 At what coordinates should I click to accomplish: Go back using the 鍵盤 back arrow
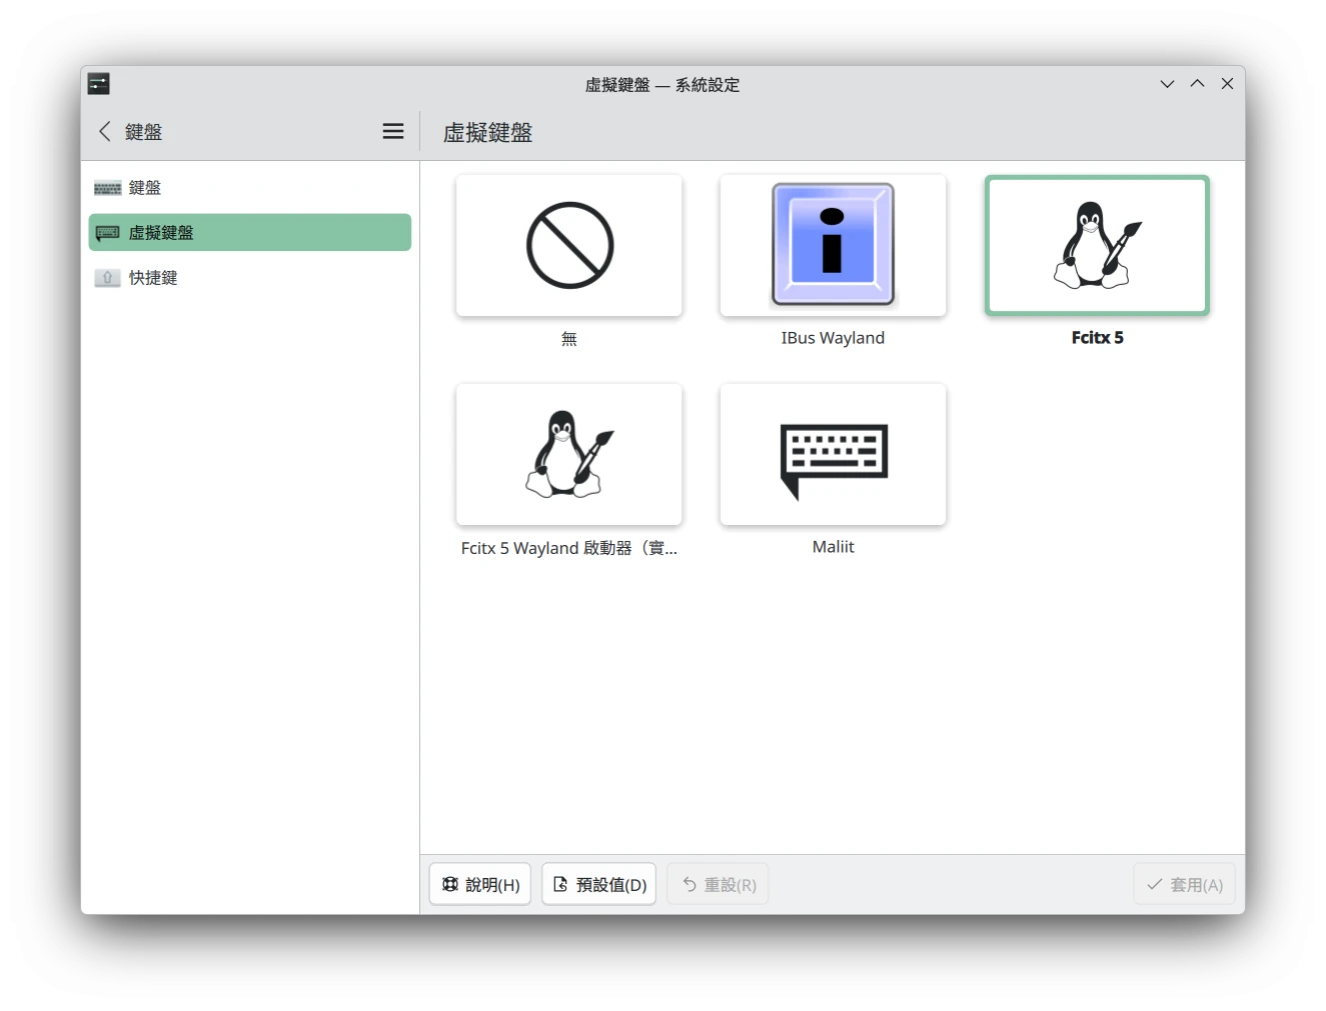tap(104, 131)
